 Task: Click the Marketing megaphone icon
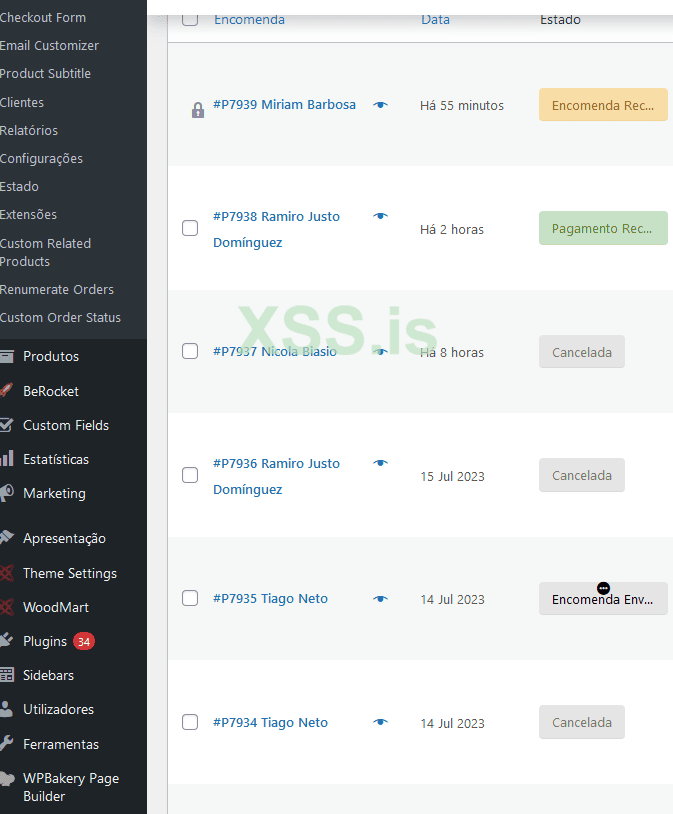(x=7, y=493)
